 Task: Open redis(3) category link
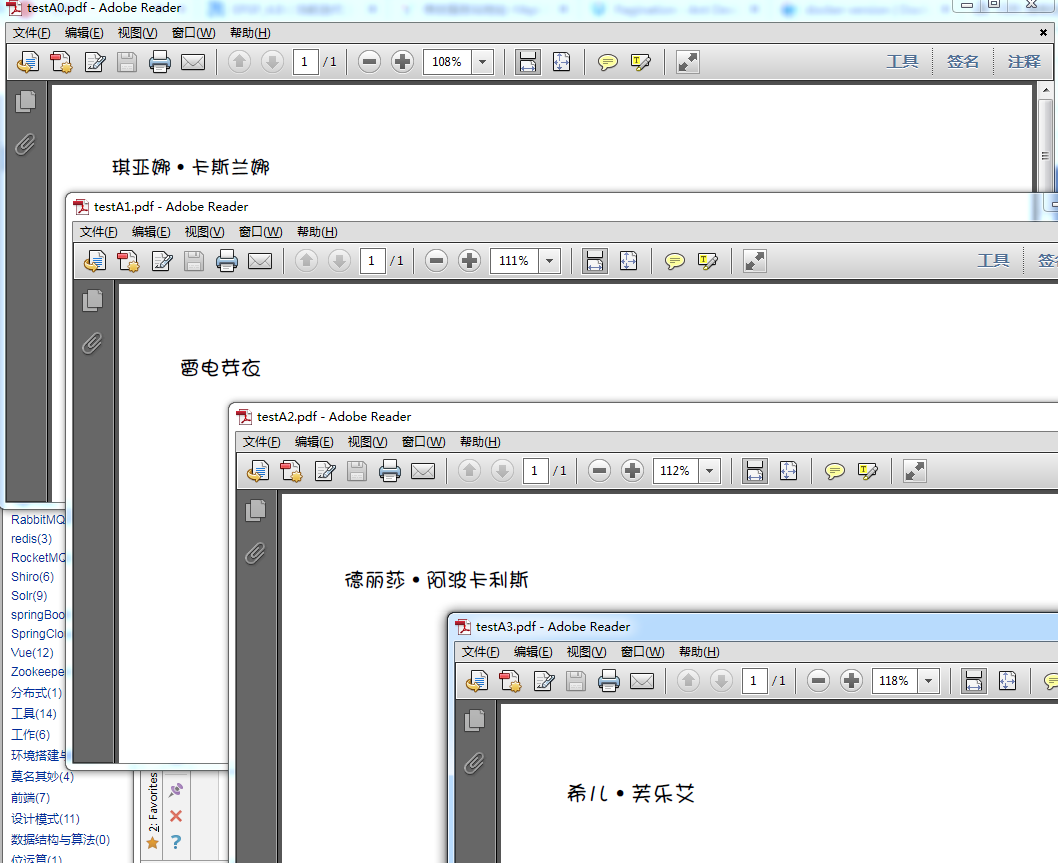click(31, 539)
